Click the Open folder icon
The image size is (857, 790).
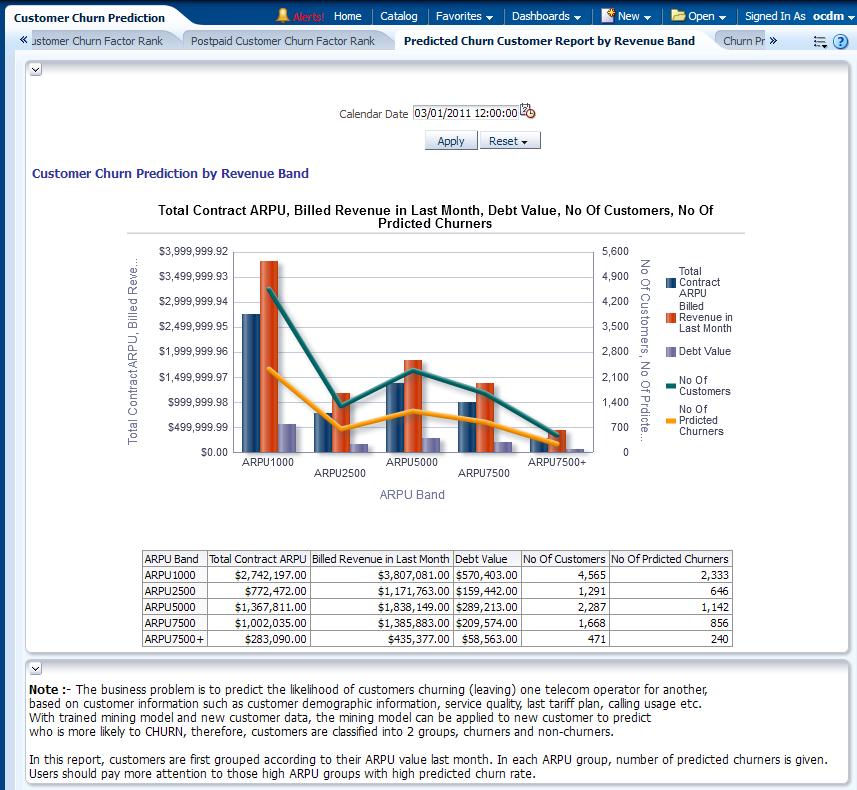tap(678, 16)
